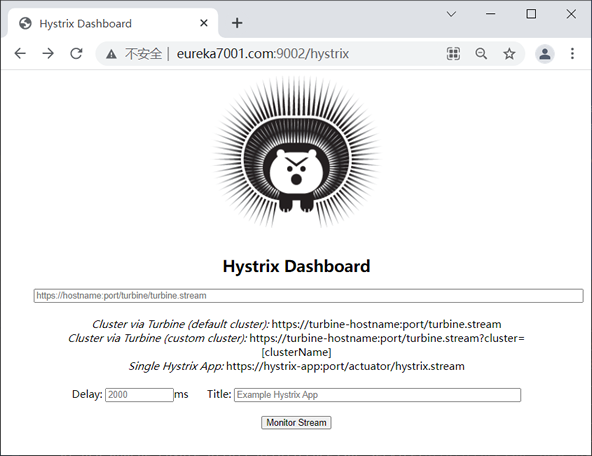Click the stream URL input field
592x456 pixels.
(x=308, y=296)
